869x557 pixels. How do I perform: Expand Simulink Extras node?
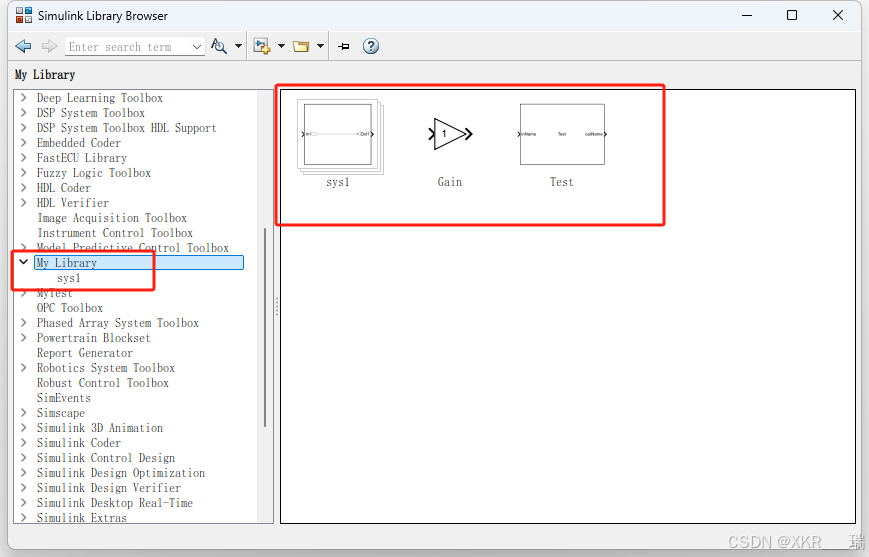(x=23, y=517)
